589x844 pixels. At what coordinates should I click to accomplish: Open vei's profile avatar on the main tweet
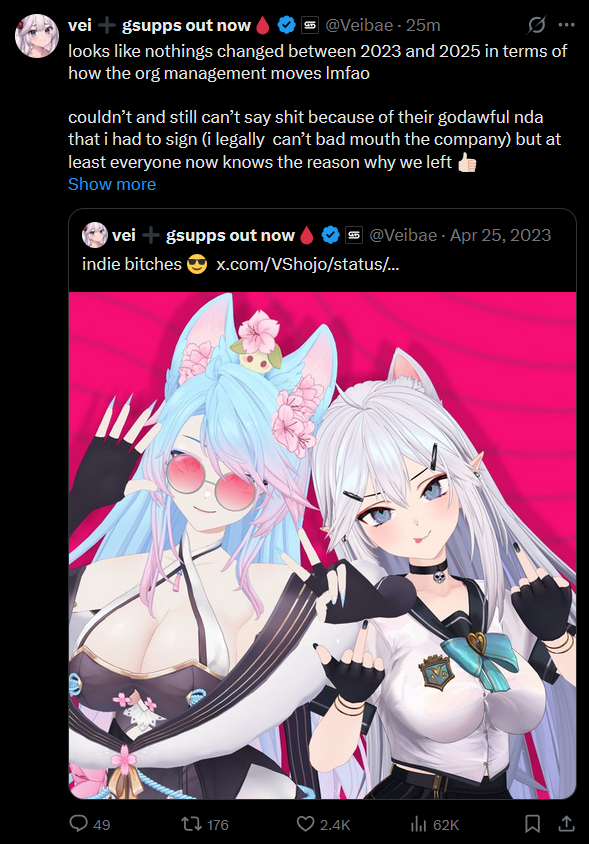tap(37, 36)
